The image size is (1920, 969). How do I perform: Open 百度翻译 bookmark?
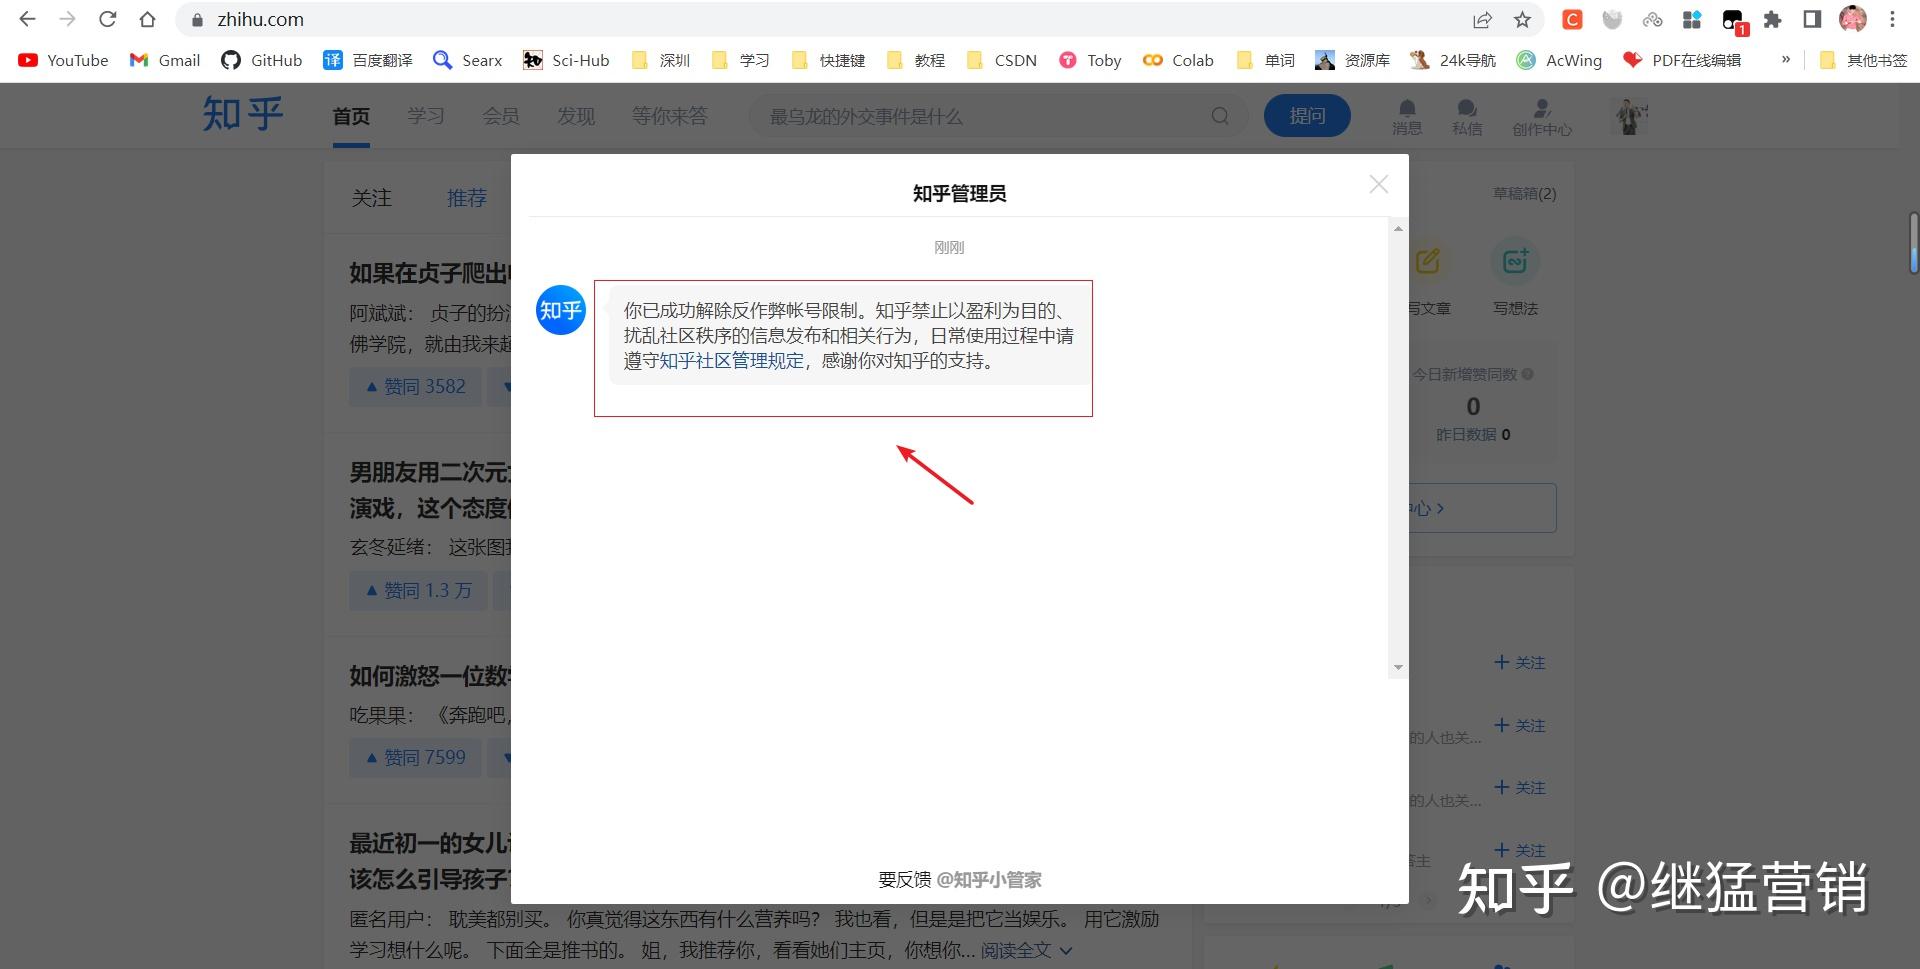(368, 60)
